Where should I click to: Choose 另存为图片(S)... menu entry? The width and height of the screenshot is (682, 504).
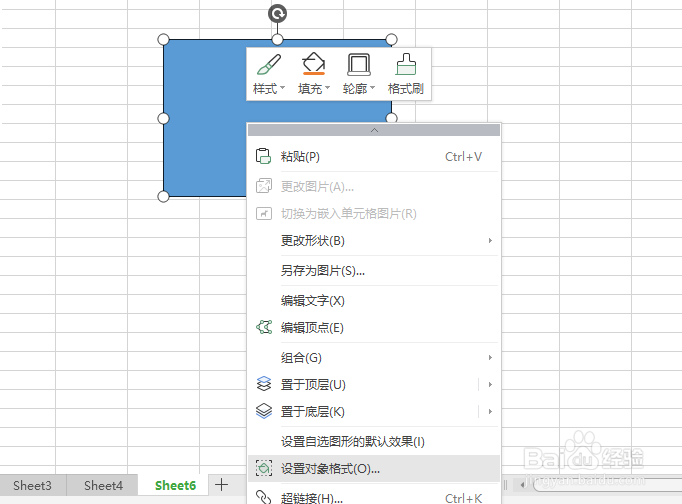pyautogui.click(x=374, y=270)
